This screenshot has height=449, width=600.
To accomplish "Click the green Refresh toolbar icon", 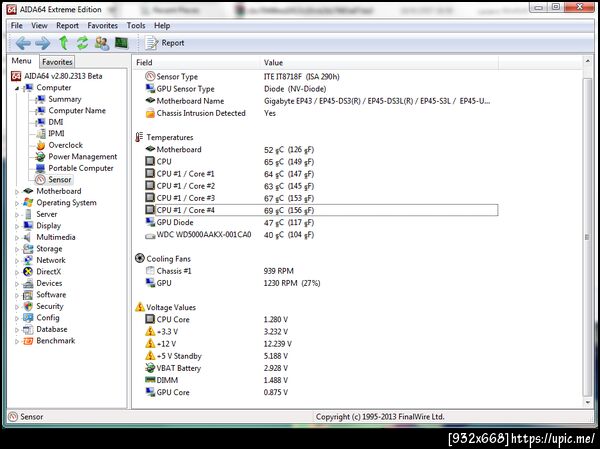I will 82,43.
